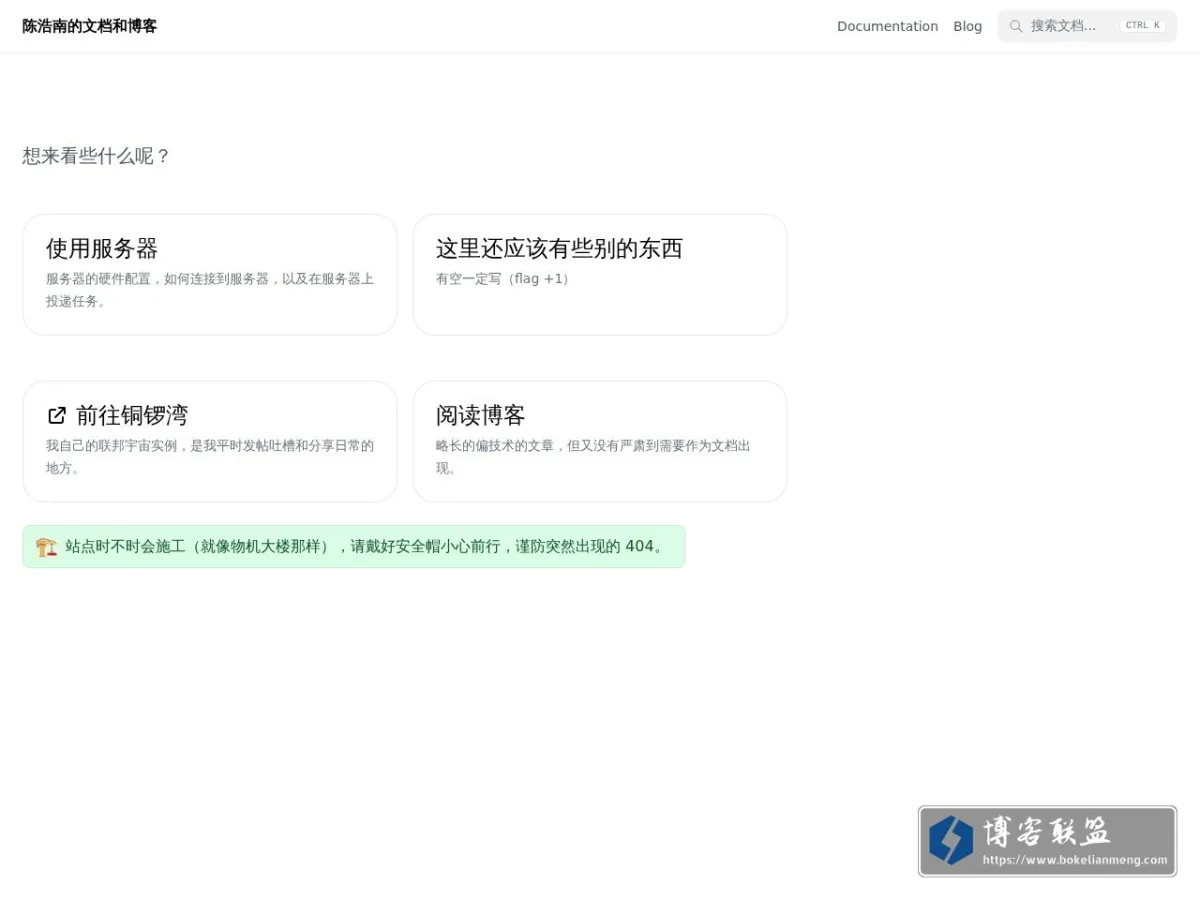The width and height of the screenshot is (1200, 900).
Task: Click the description starting 我自己的联邦宇宙实例
Action: 210,457
